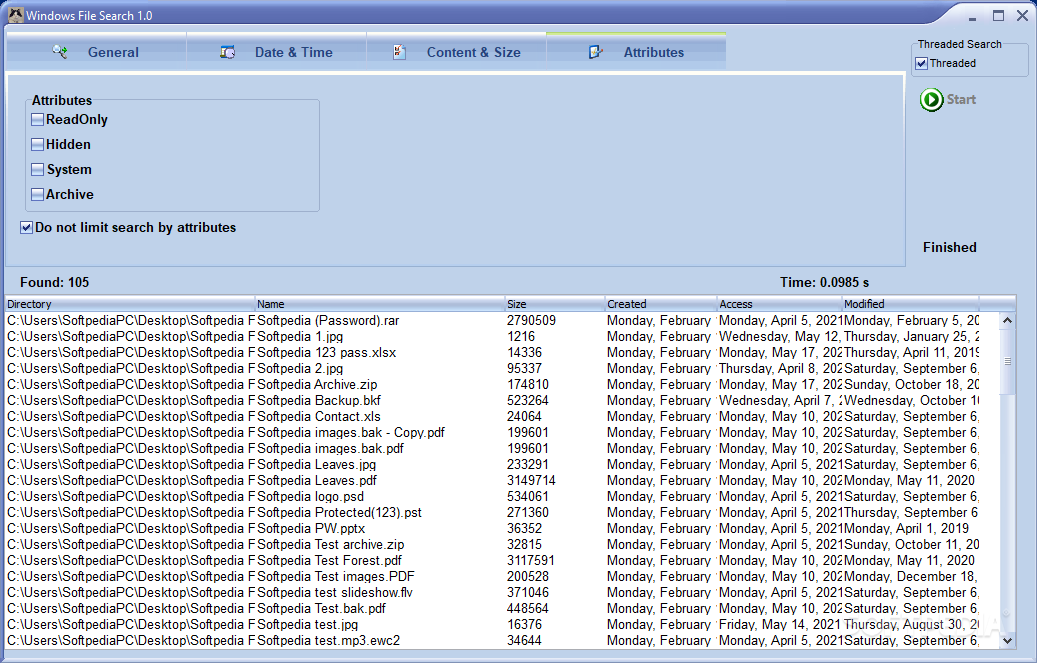Open the General tab

pos(97,52)
